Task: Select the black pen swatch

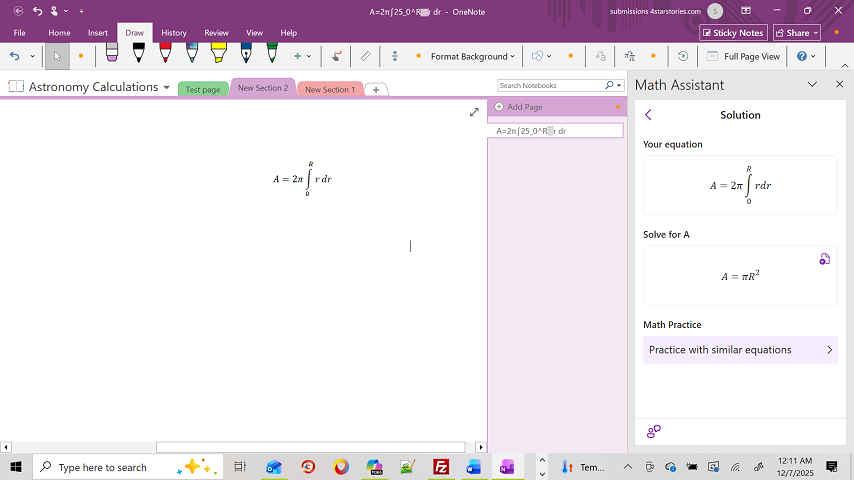Action: pos(138,54)
